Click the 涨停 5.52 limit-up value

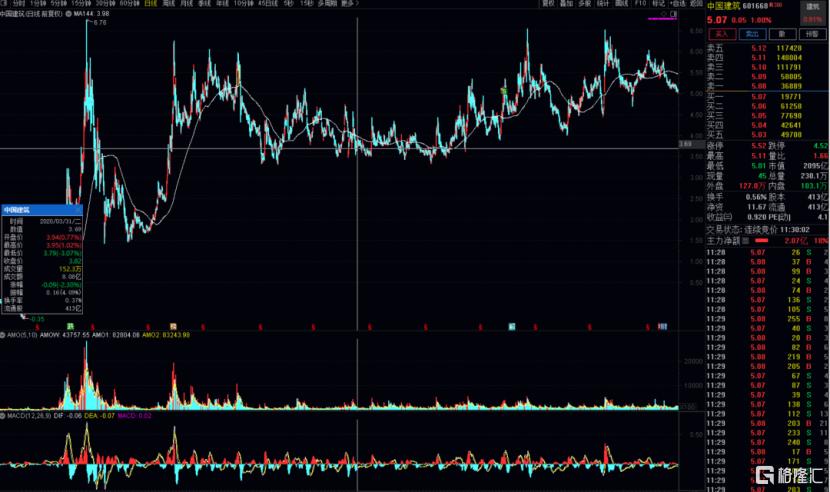coord(759,146)
